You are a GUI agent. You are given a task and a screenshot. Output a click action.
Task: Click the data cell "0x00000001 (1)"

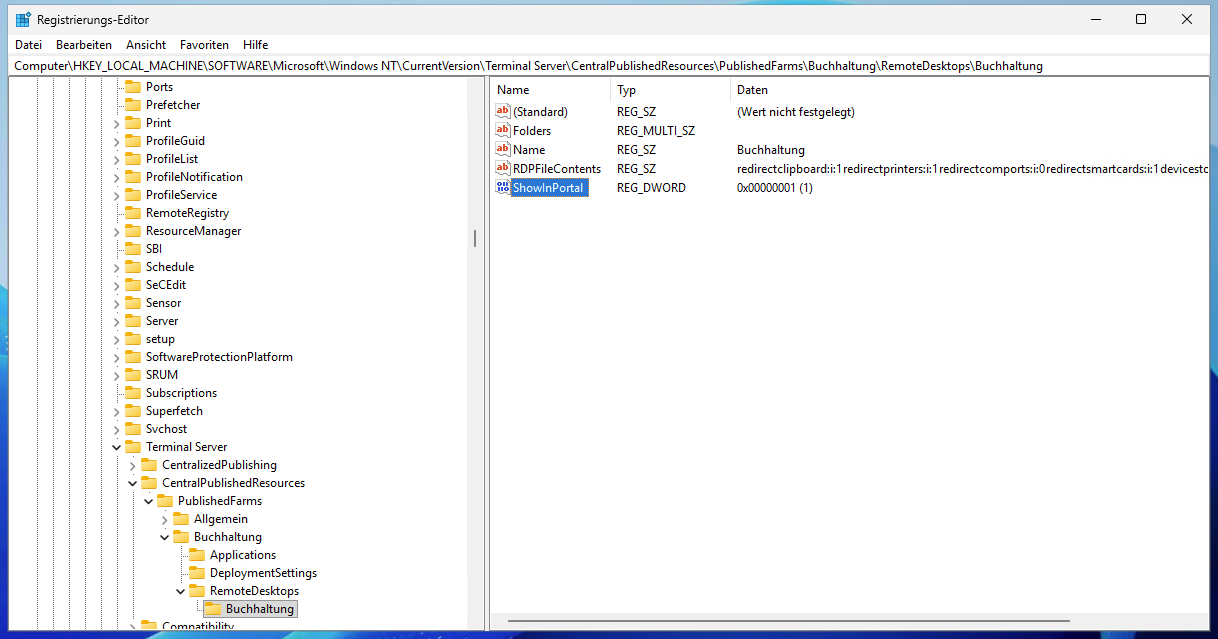pyautogui.click(x=775, y=188)
